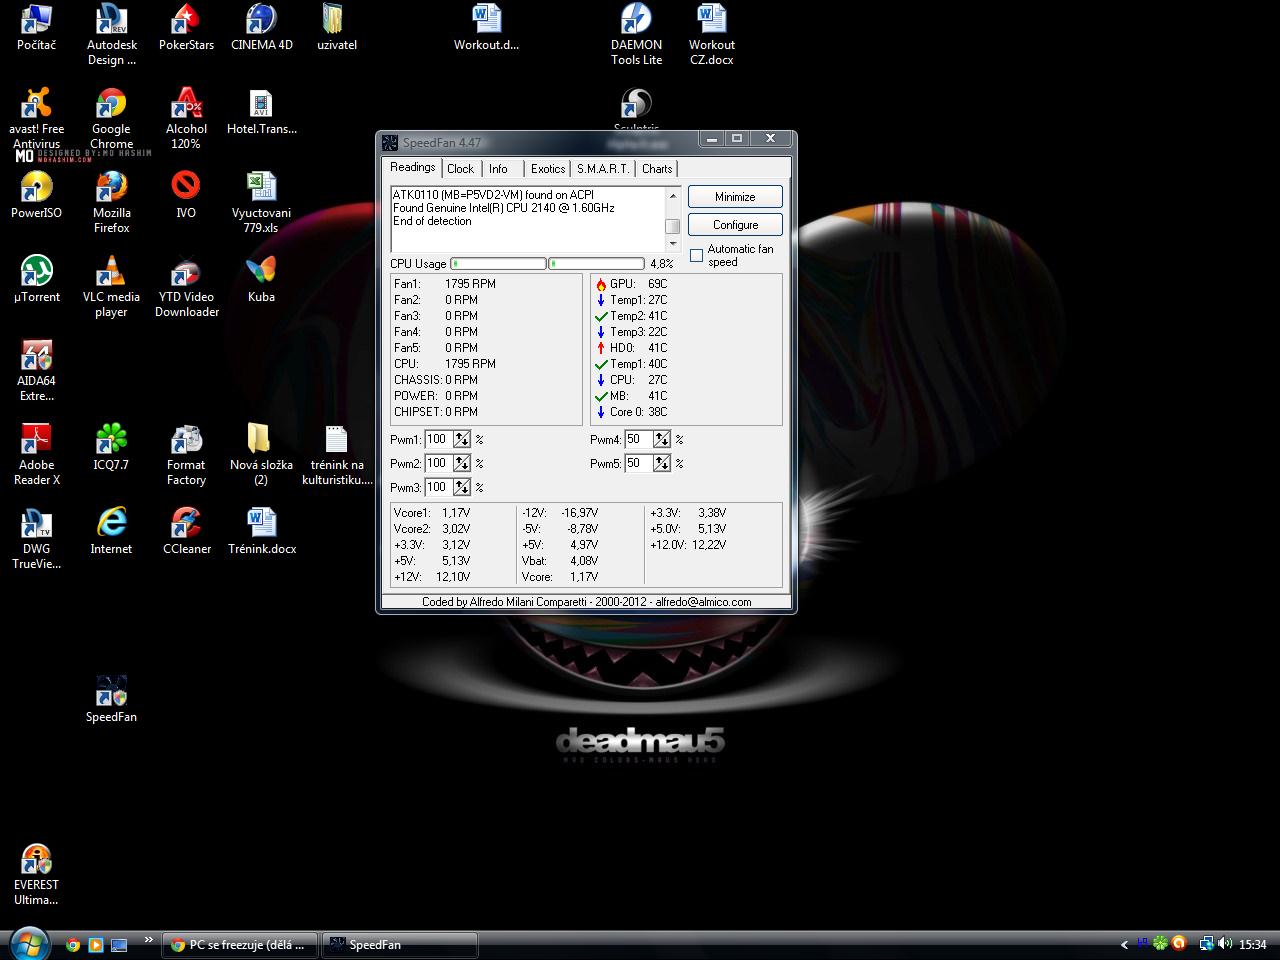Expand hidden system tray icons arrow

tap(1124, 944)
